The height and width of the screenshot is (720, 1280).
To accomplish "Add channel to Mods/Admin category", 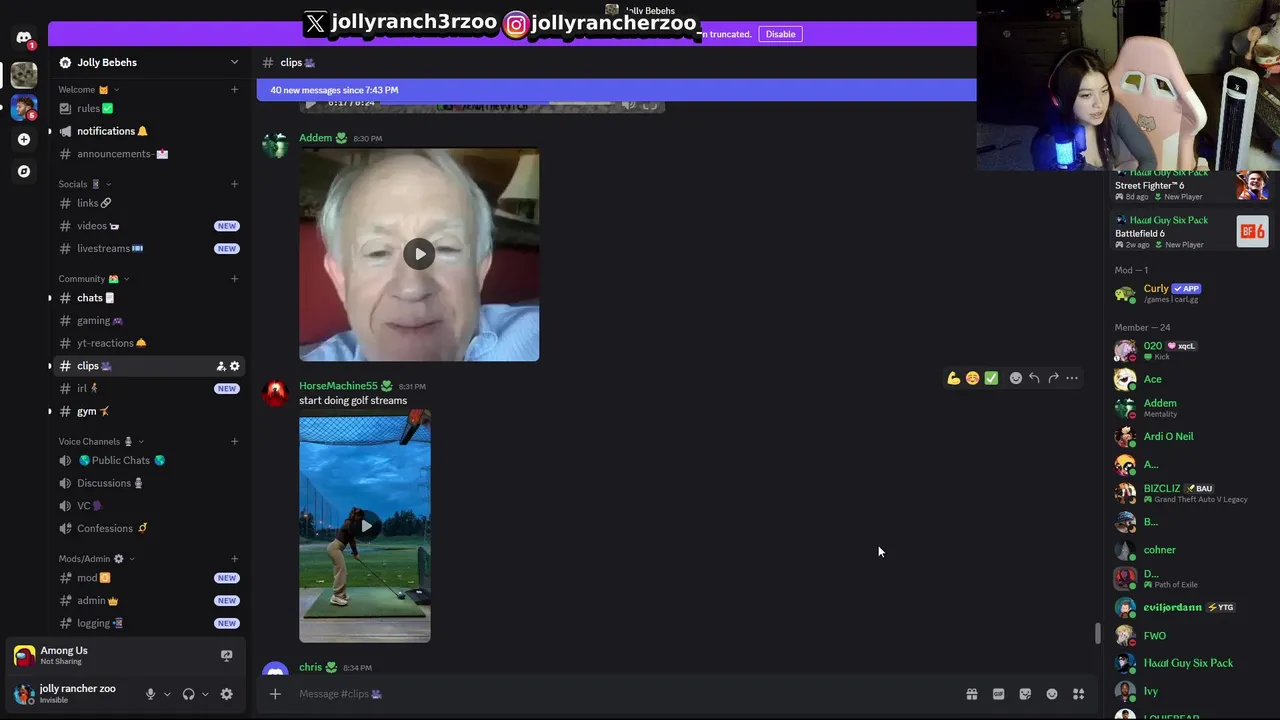I will [x=235, y=559].
